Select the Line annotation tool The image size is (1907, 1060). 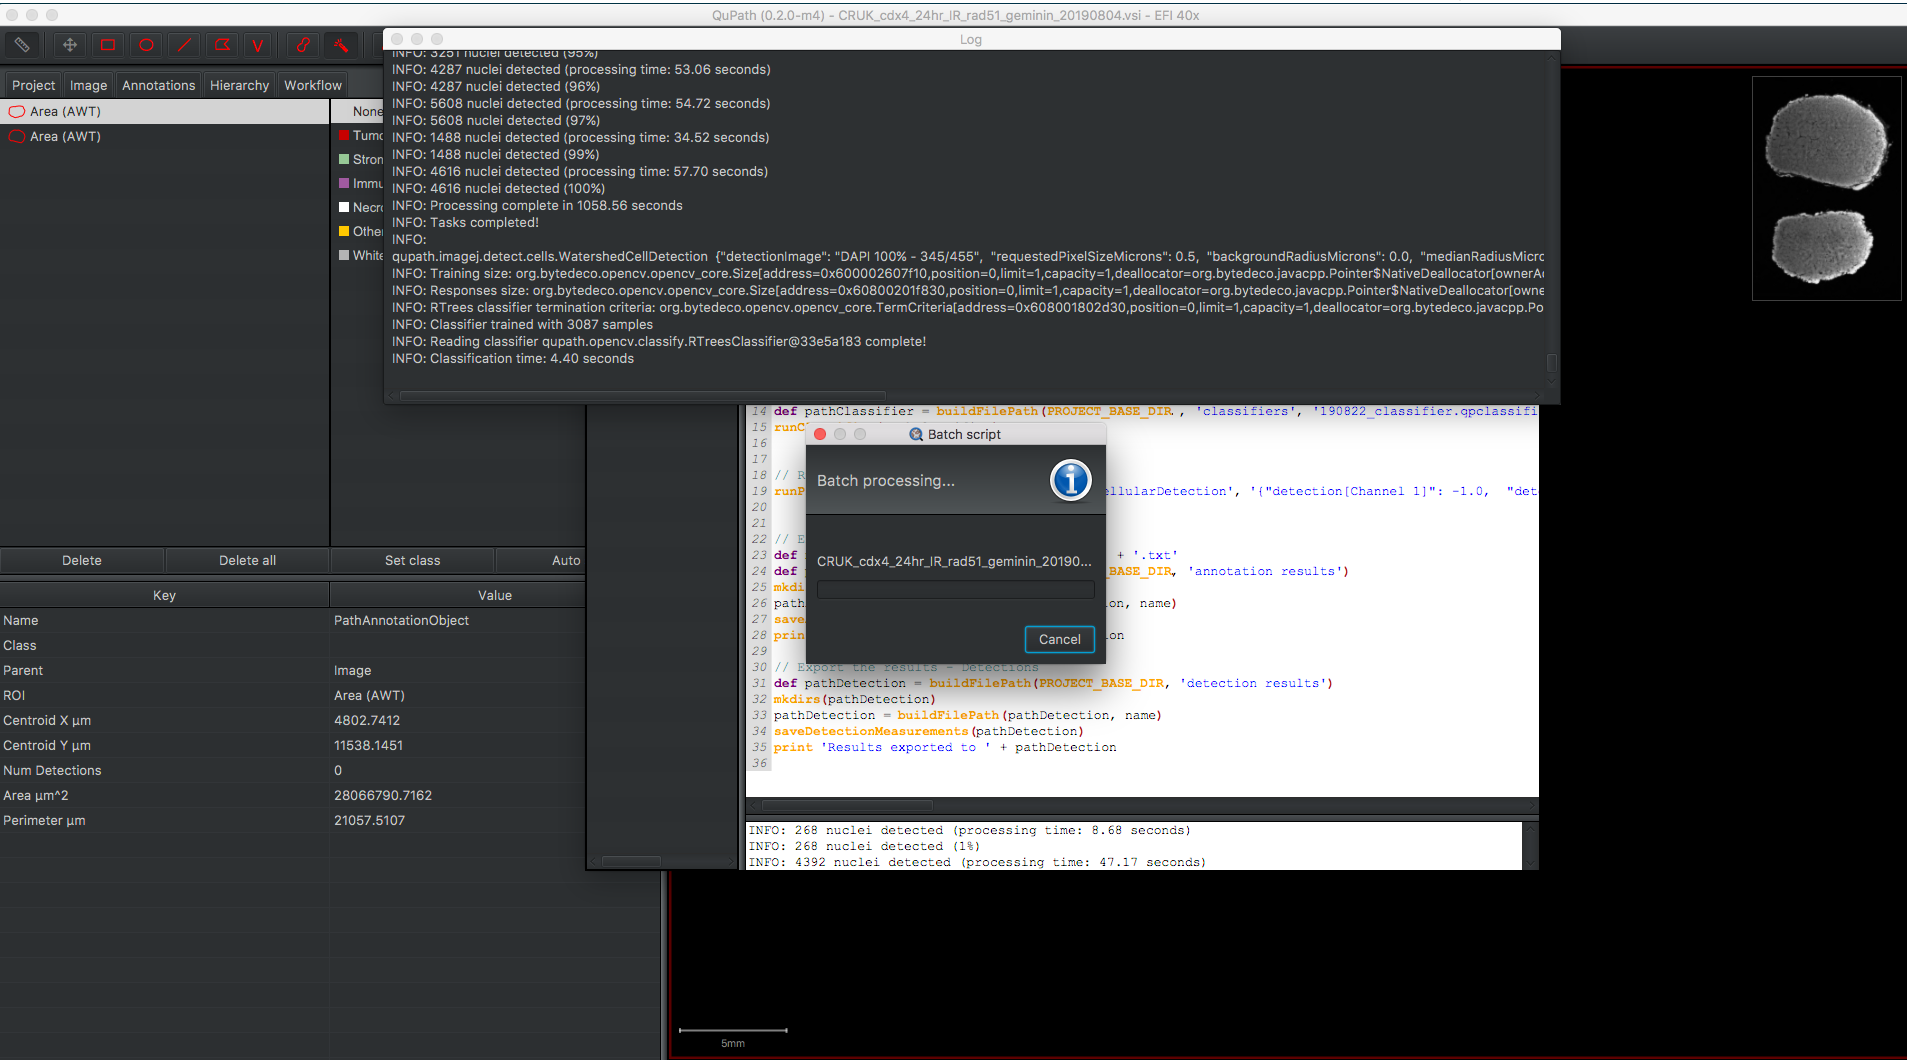pyautogui.click(x=184, y=45)
